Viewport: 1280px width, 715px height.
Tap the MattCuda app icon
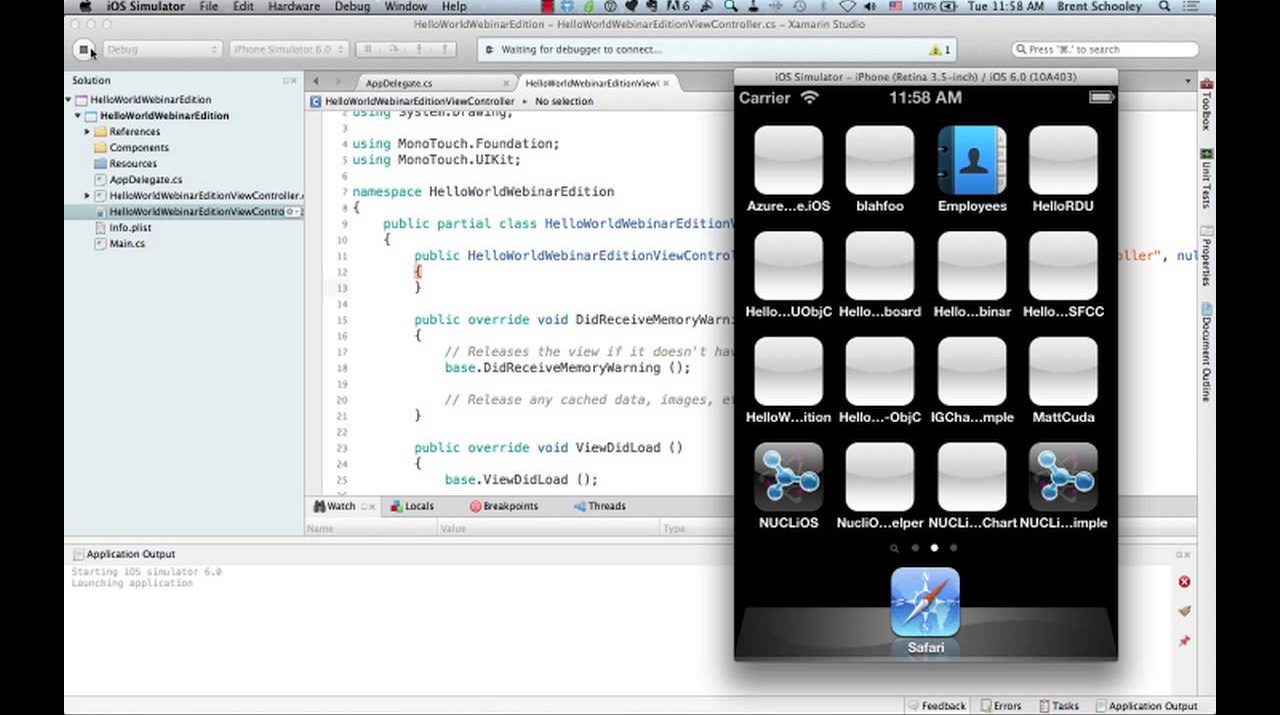(x=1062, y=372)
